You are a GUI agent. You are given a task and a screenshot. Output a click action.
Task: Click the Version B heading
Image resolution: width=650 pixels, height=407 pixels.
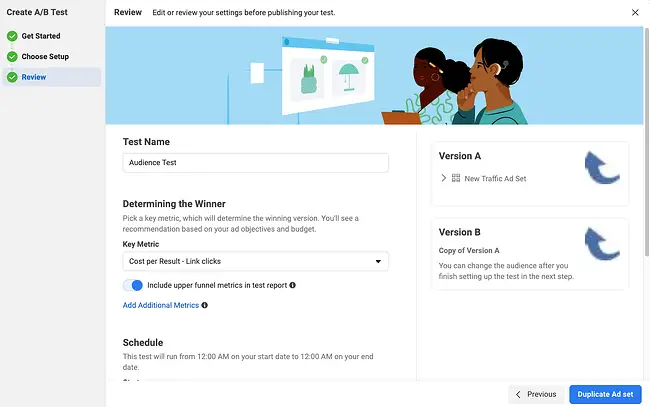tap(459, 232)
